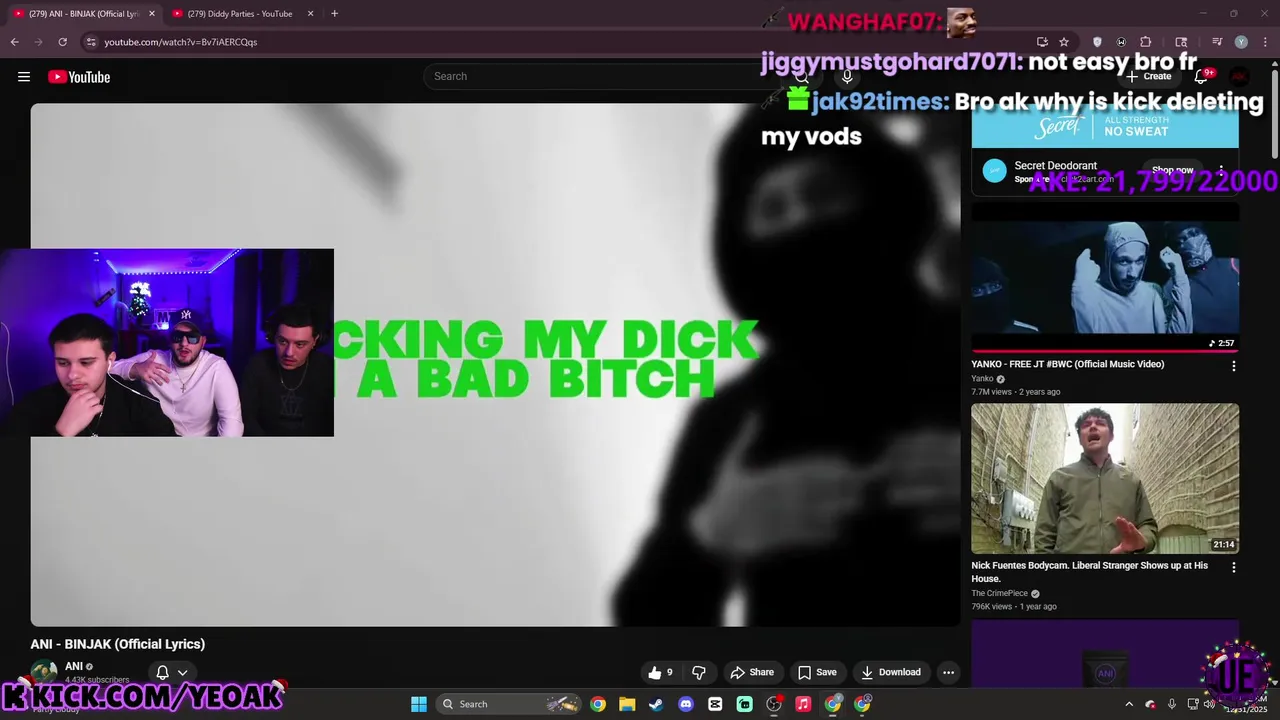Open the Windows Start menu
This screenshot has width=1280, height=720.
click(419, 704)
